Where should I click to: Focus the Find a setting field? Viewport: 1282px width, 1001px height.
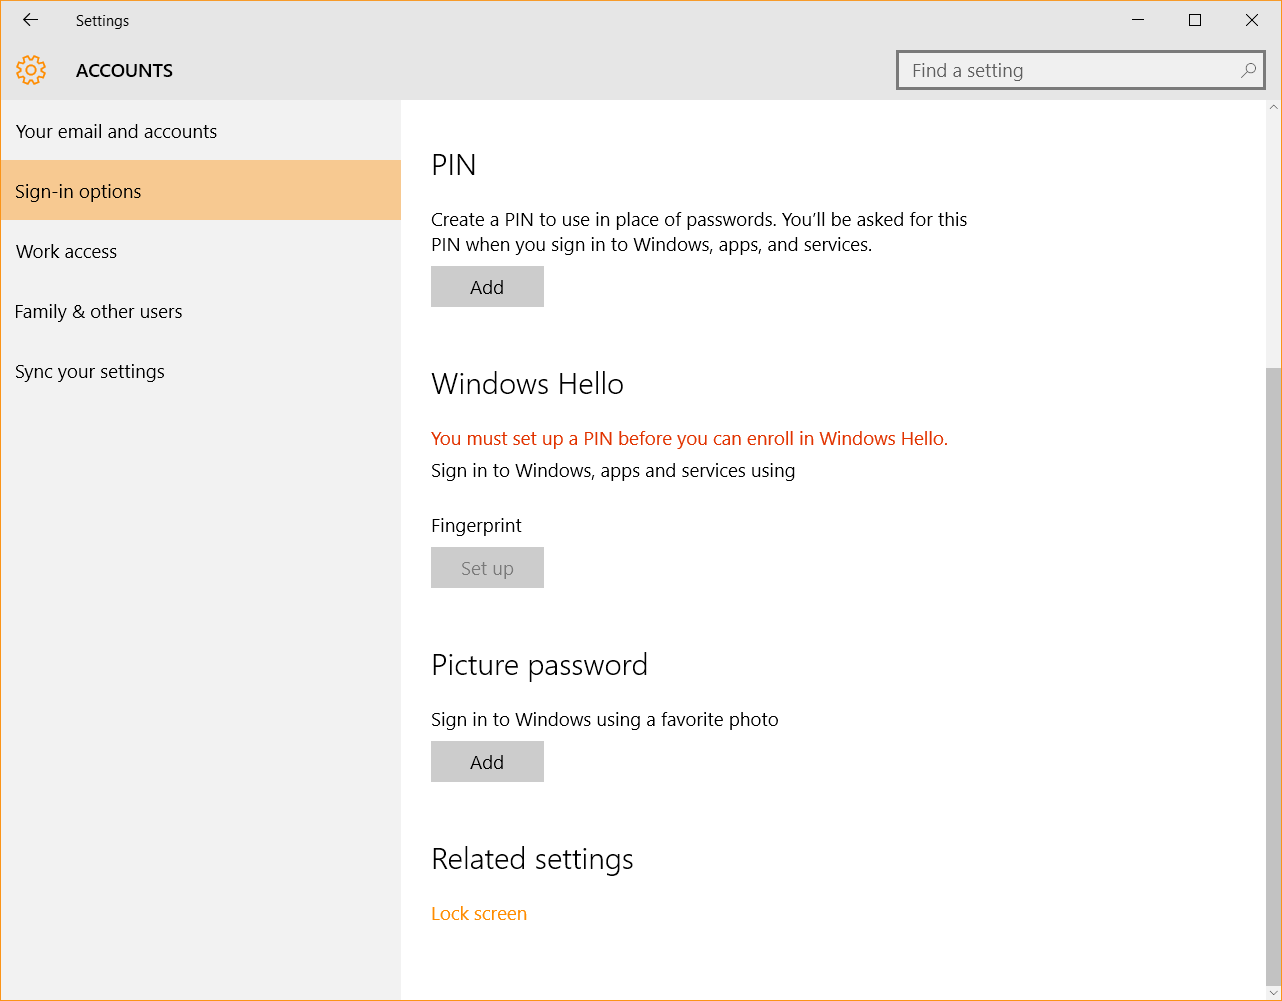pos(1081,71)
